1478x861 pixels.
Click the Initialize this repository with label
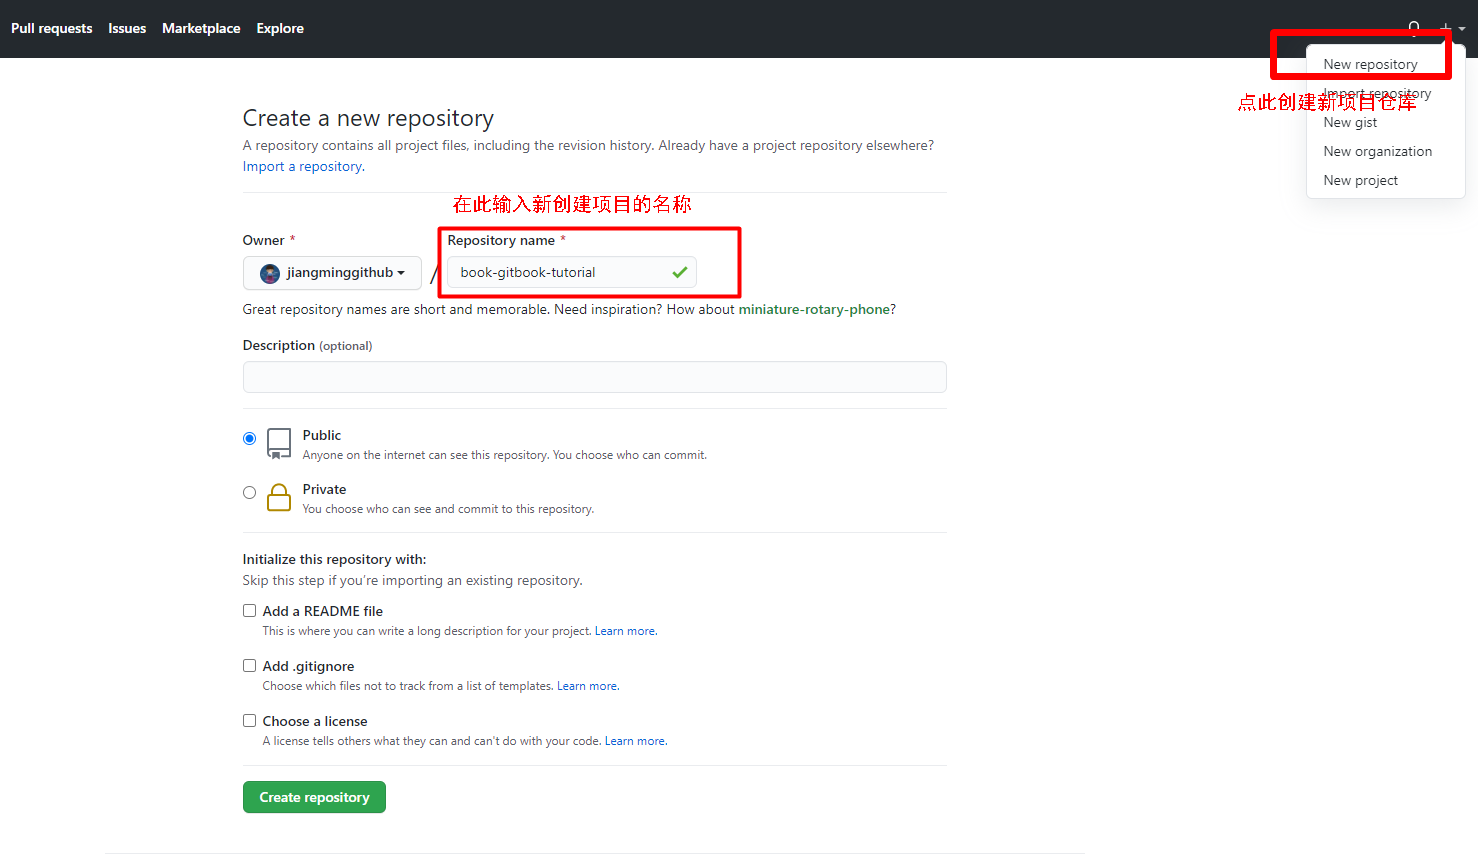[x=334, y=559]
